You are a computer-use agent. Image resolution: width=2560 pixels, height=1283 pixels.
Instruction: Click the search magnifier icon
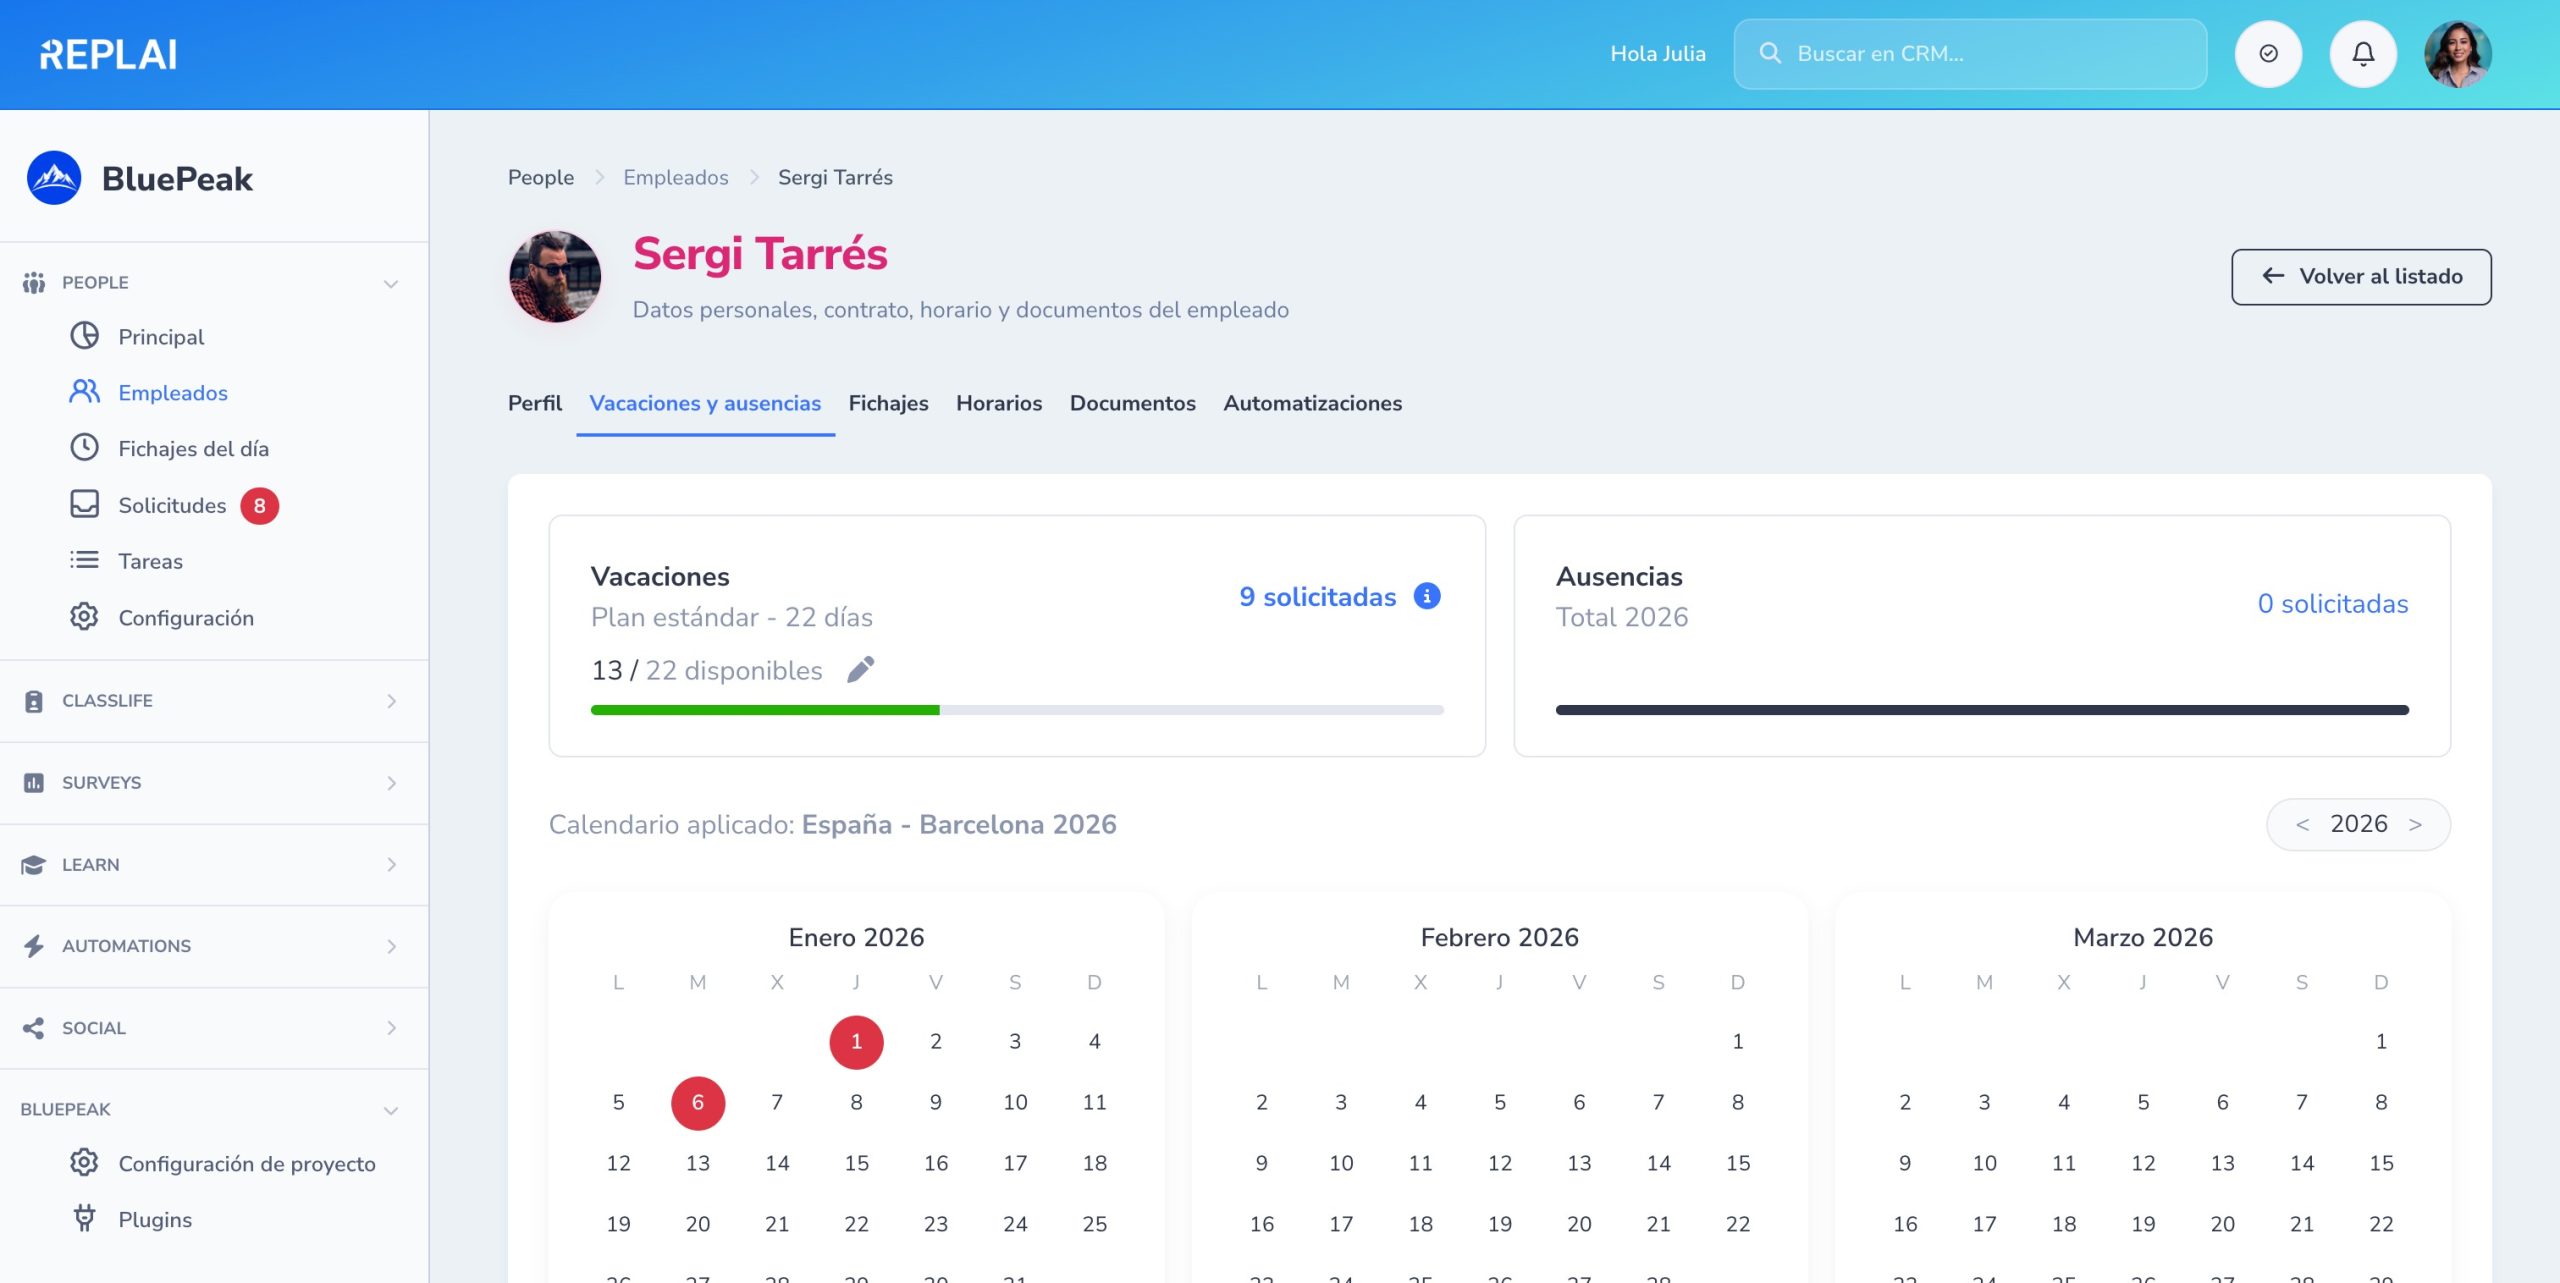tap(1769, 53)
